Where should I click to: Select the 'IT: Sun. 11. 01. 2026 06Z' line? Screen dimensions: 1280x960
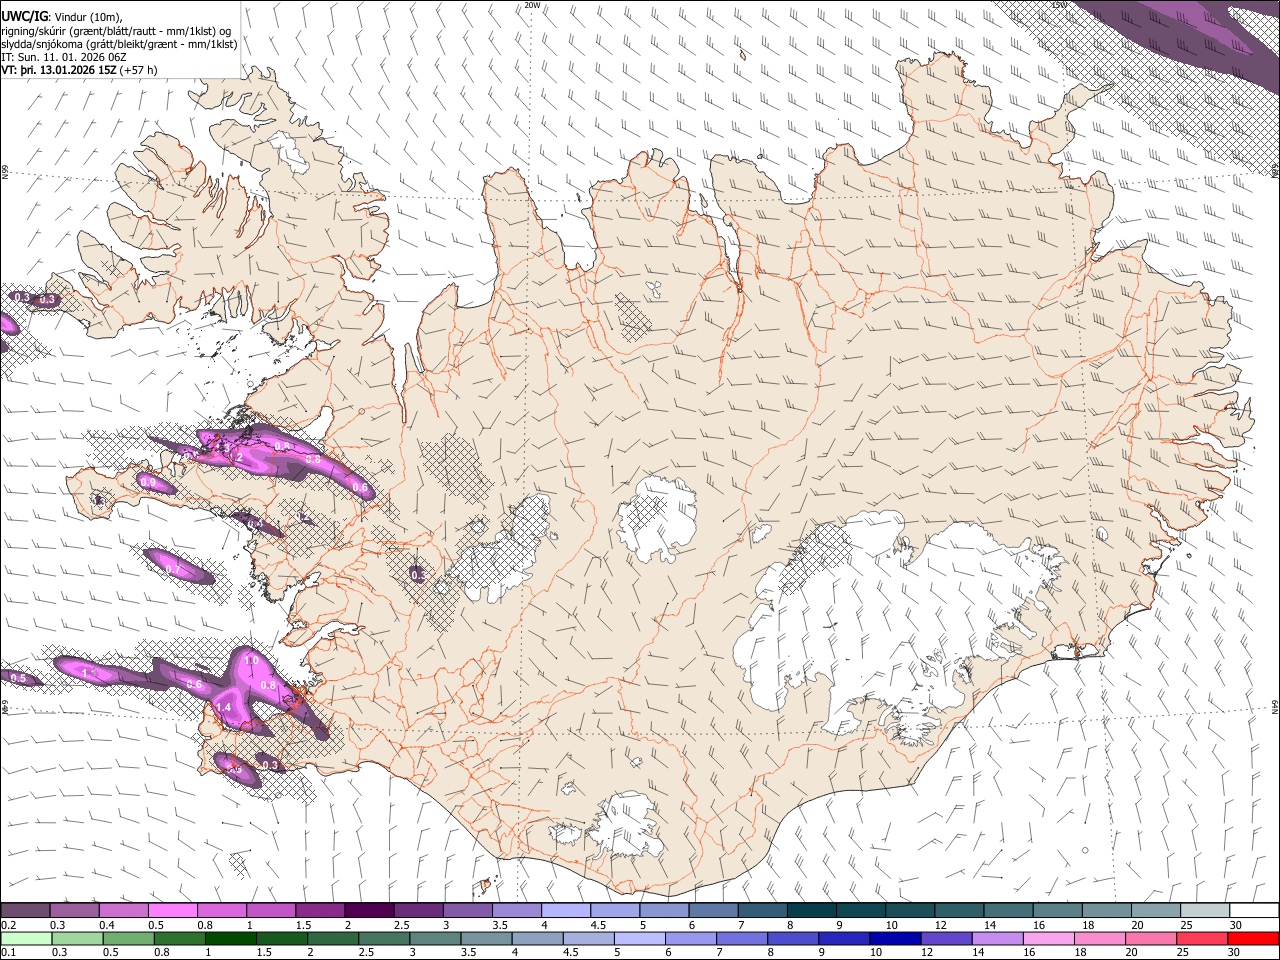pyautogui.click(x=63, y=57)
